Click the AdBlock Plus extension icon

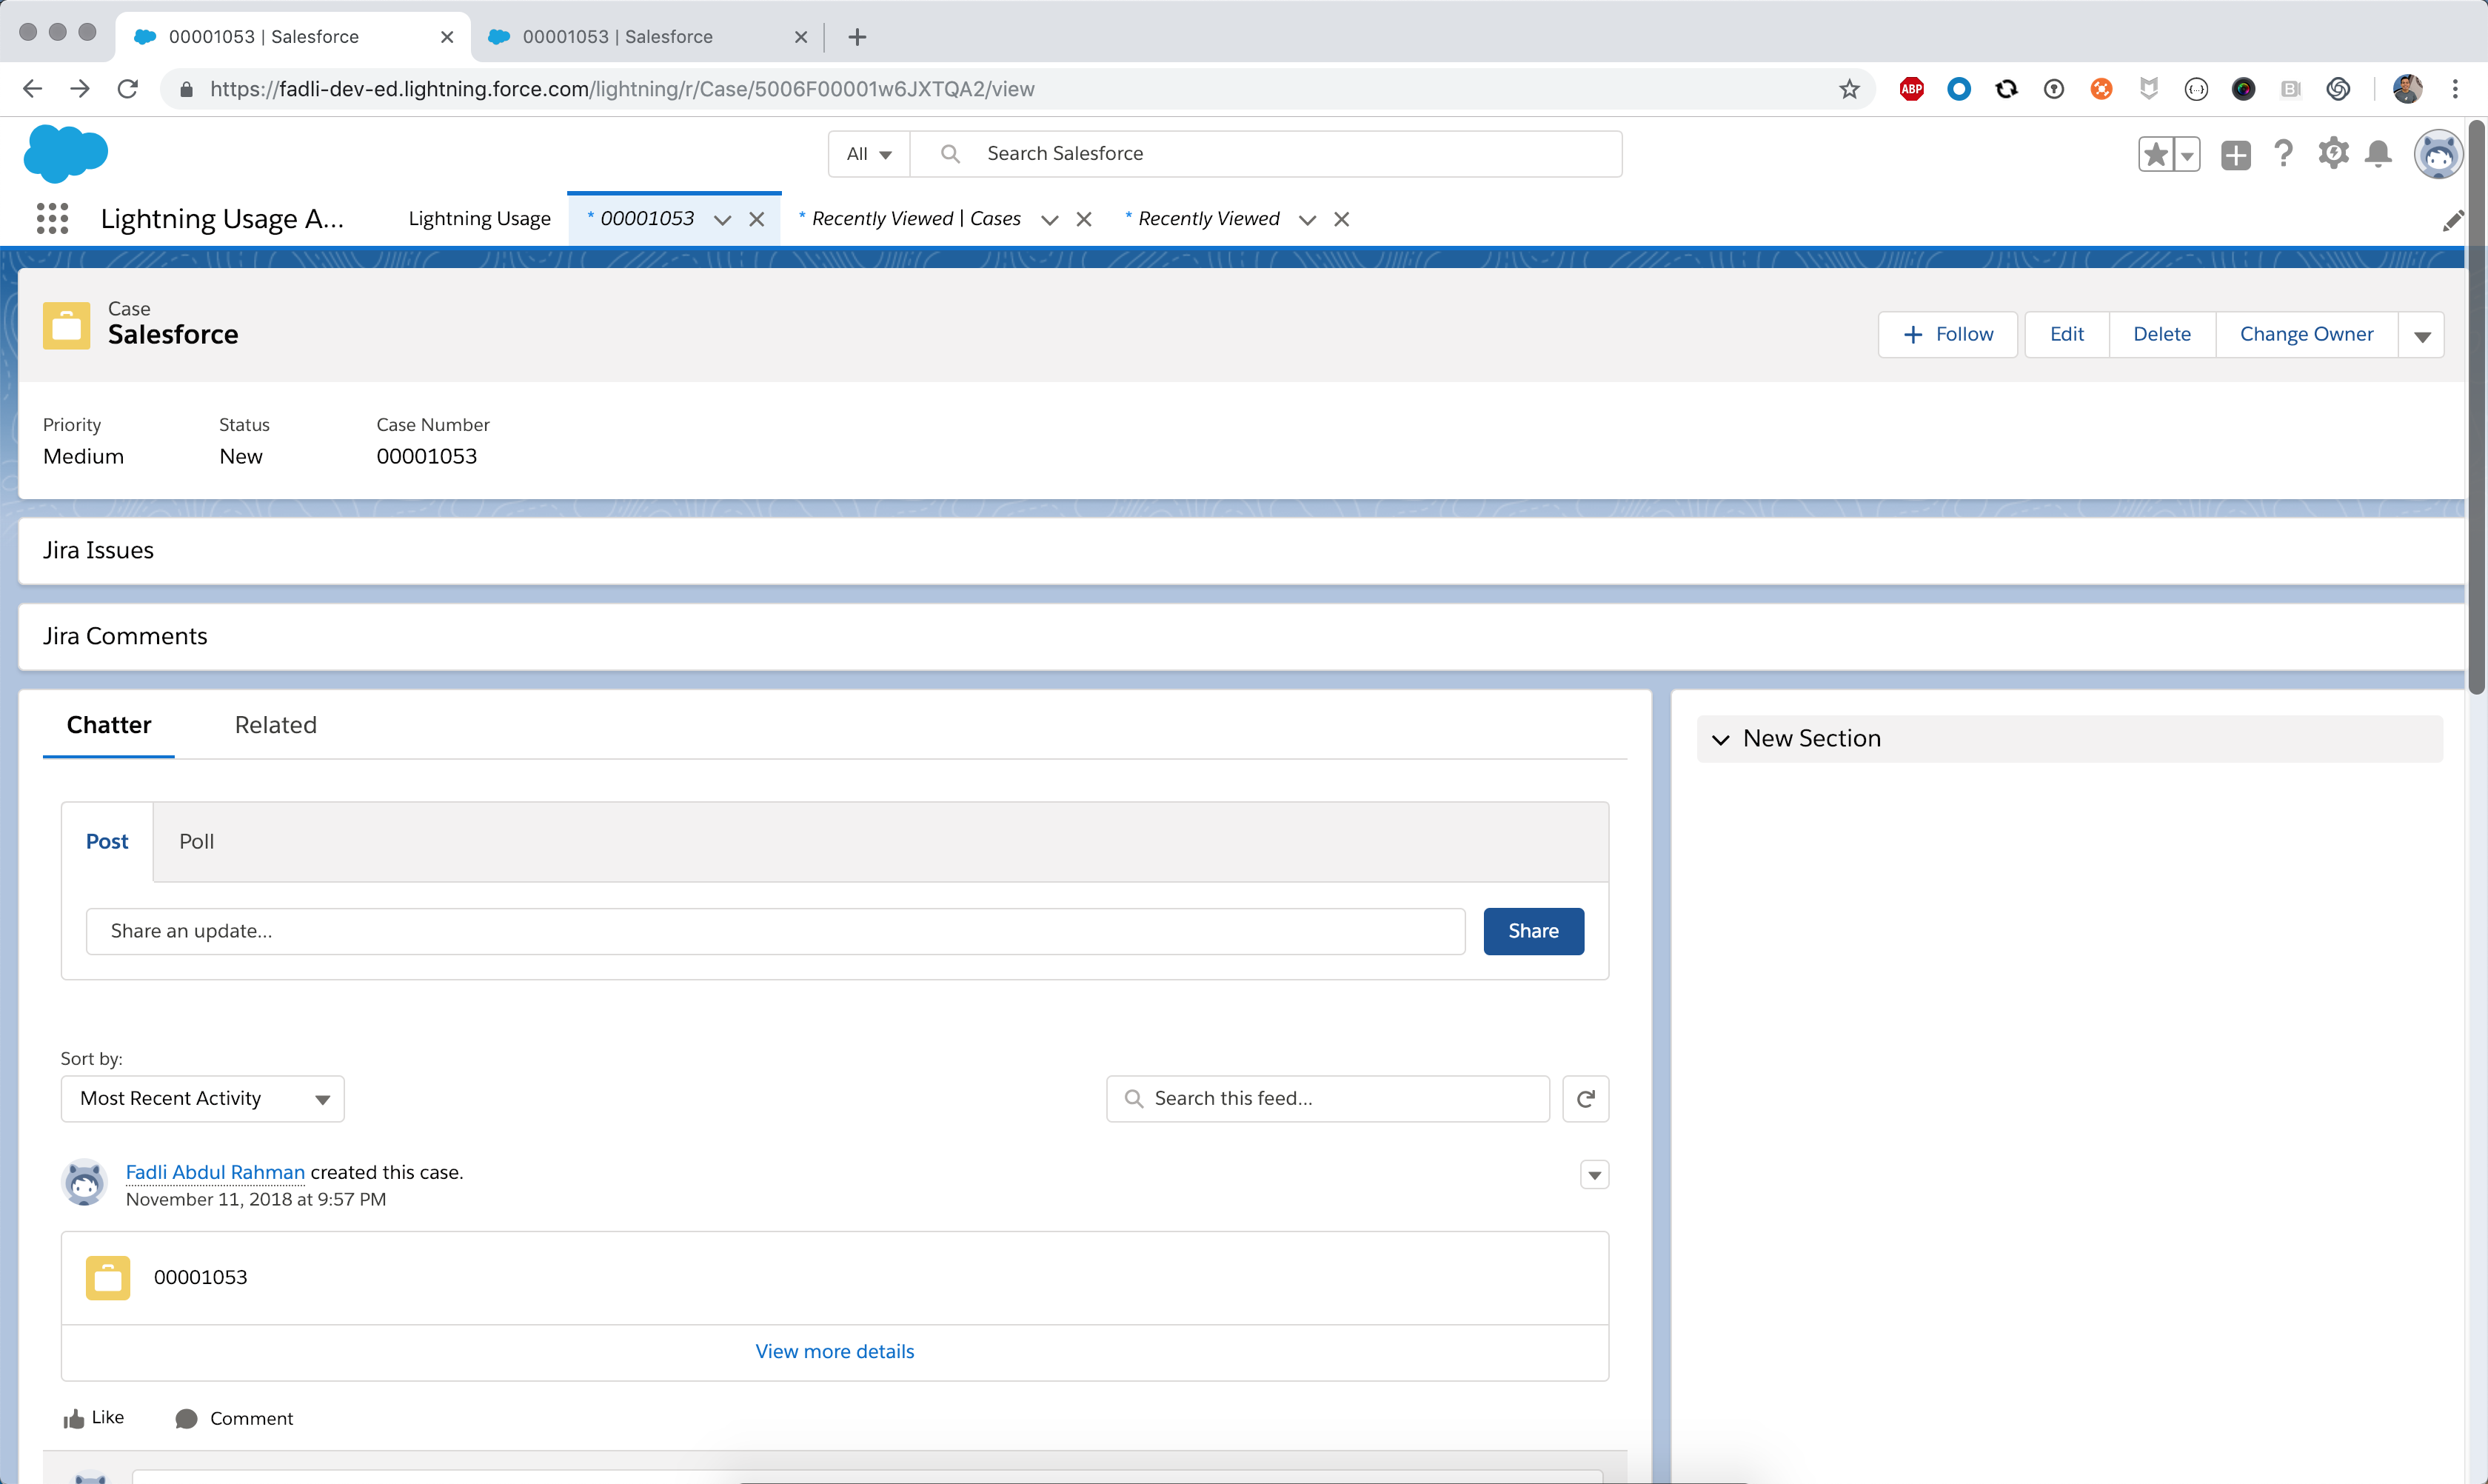click(x=1911, y=89)
